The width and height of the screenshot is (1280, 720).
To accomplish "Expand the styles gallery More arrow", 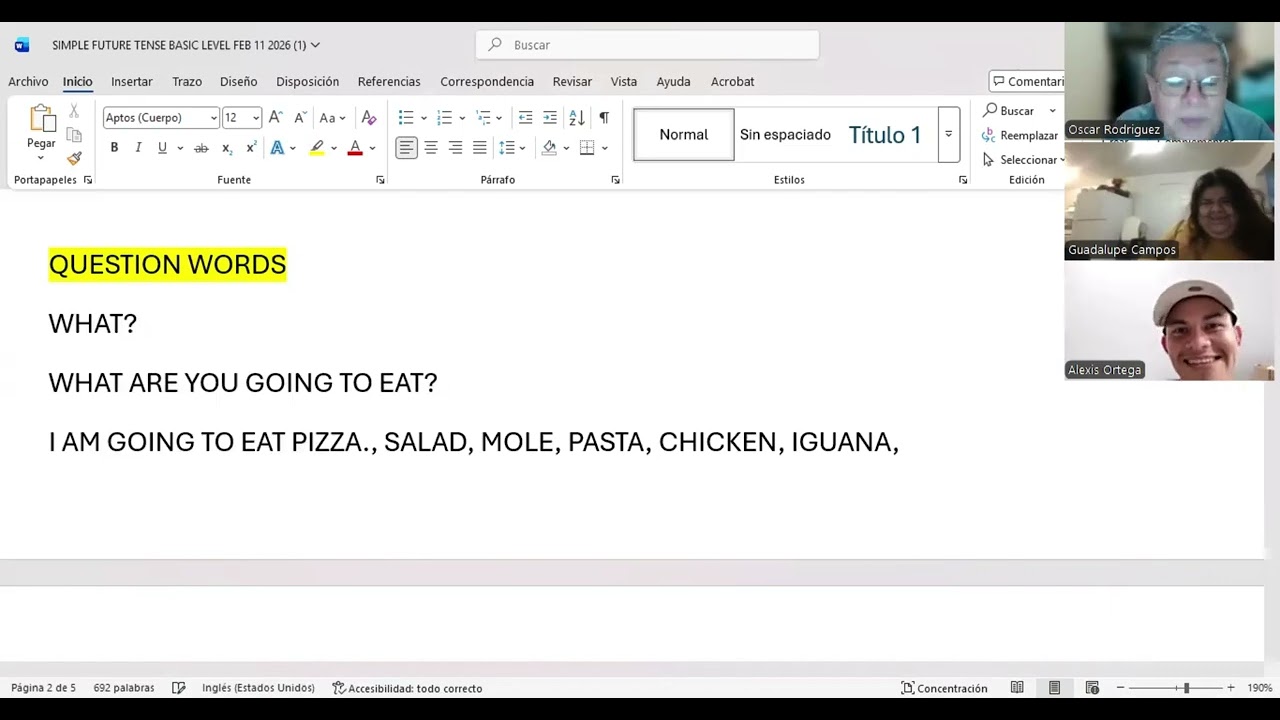I will (x=949, y=134).
